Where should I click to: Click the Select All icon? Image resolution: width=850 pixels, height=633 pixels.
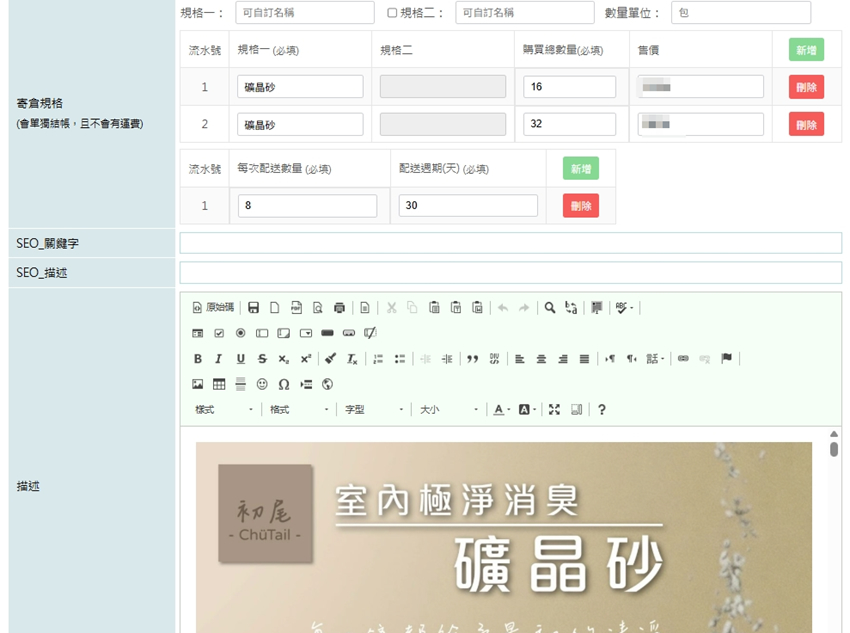(x=597, y=308)
